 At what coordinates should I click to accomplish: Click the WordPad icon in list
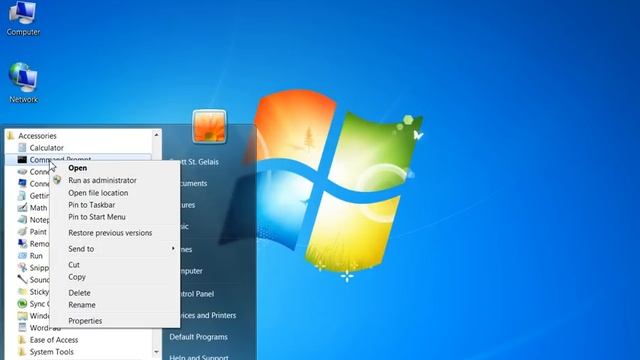click(22, 328)
